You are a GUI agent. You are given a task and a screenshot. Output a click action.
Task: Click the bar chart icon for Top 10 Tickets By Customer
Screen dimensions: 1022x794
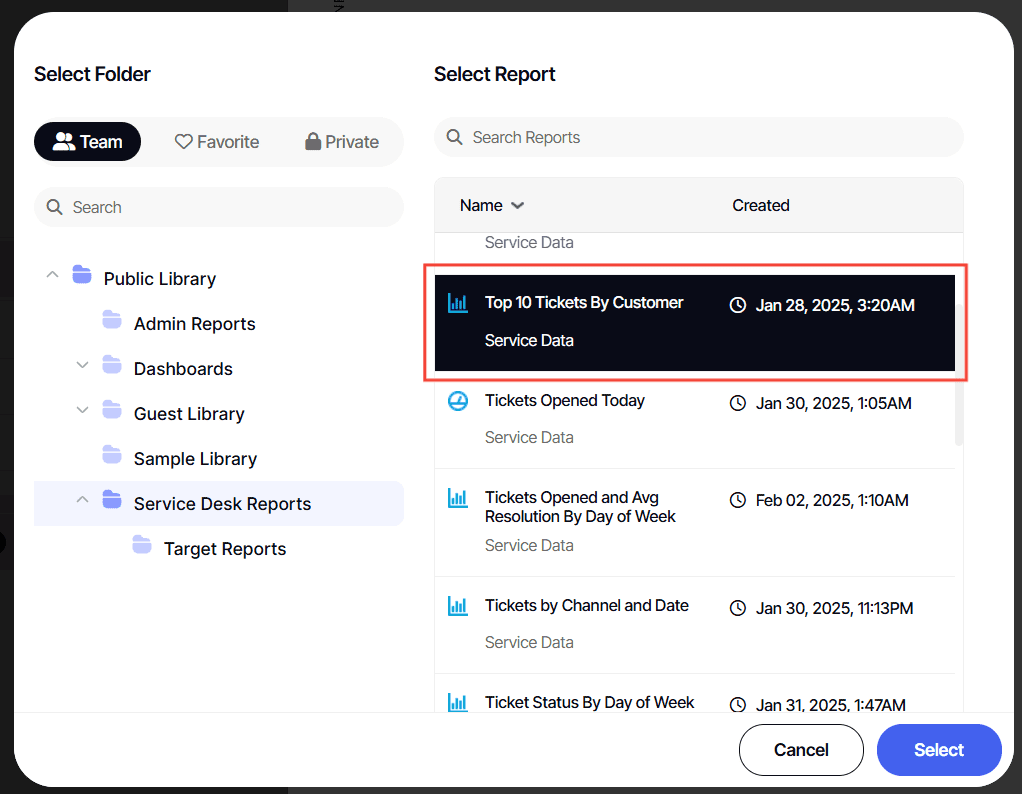coord(457,303)
